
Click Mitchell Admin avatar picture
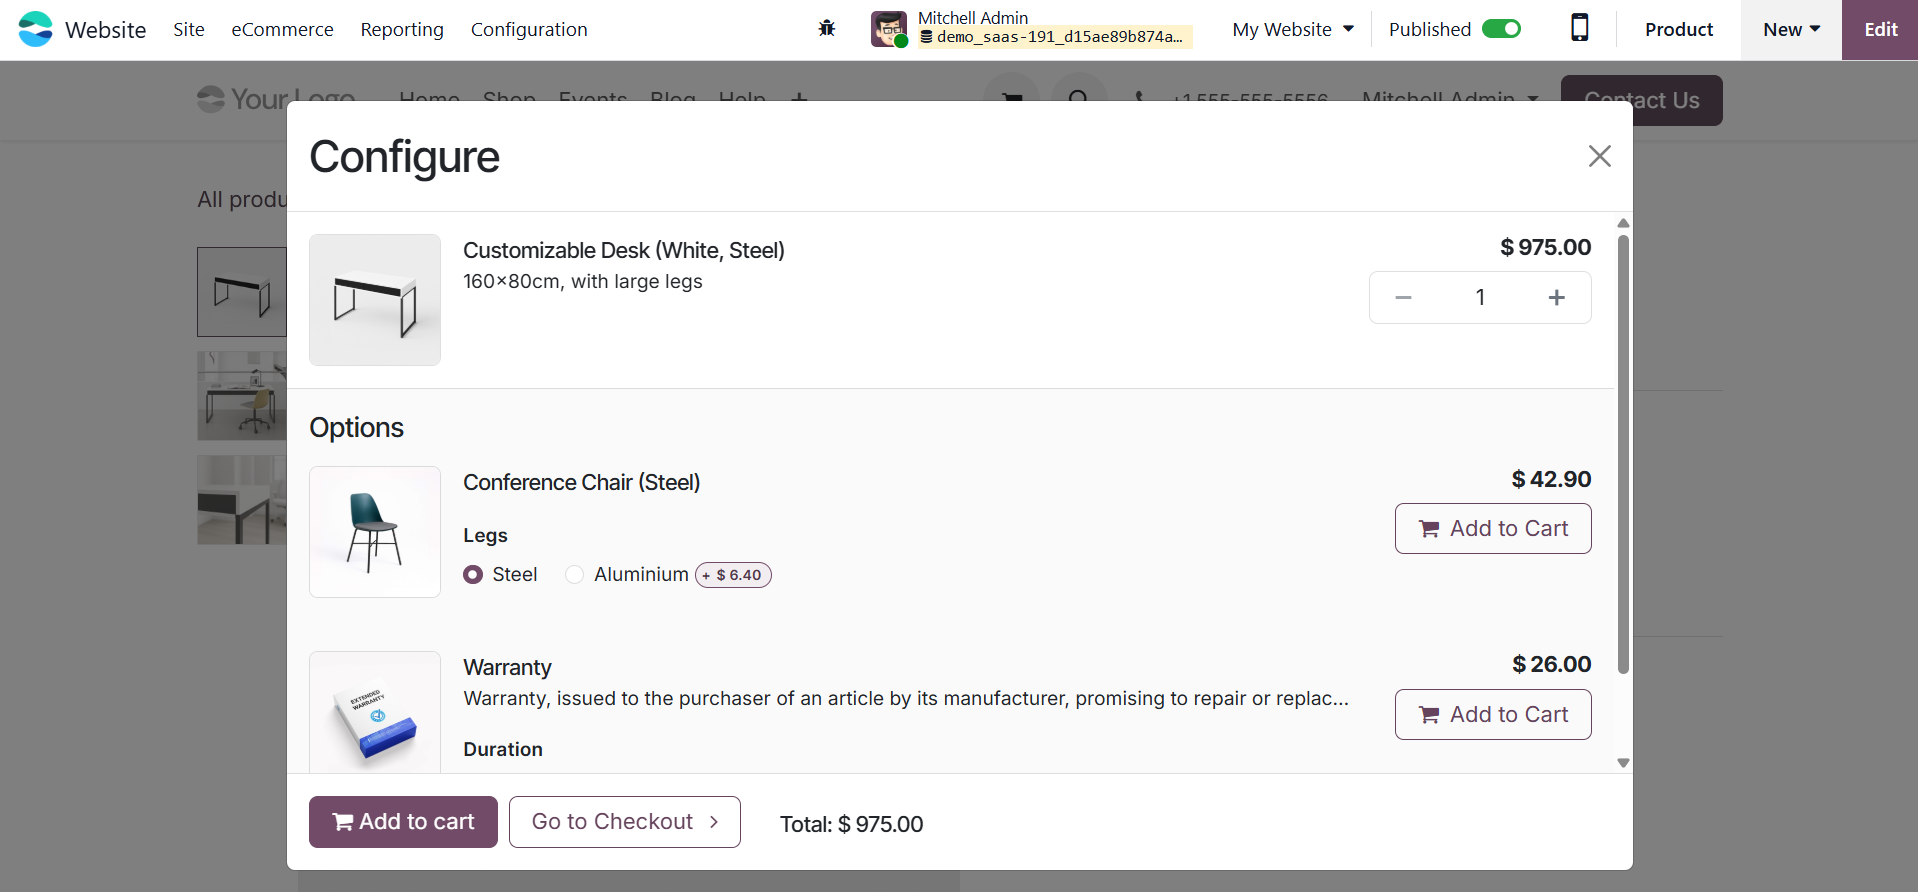[888, 29]
